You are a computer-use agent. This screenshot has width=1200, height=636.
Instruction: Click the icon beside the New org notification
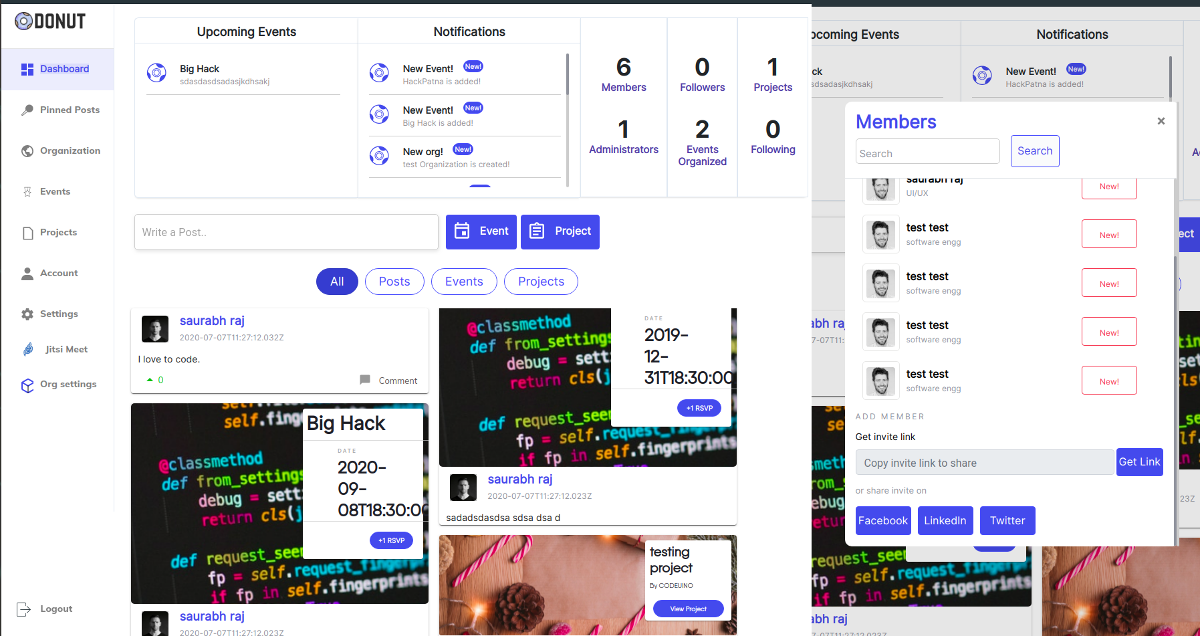point(379,155)
